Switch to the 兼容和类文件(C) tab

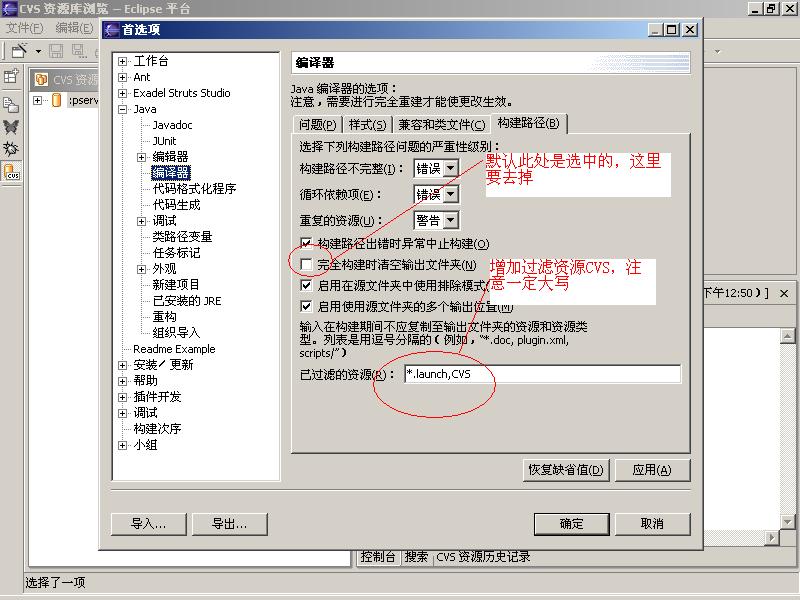(441, 124)
